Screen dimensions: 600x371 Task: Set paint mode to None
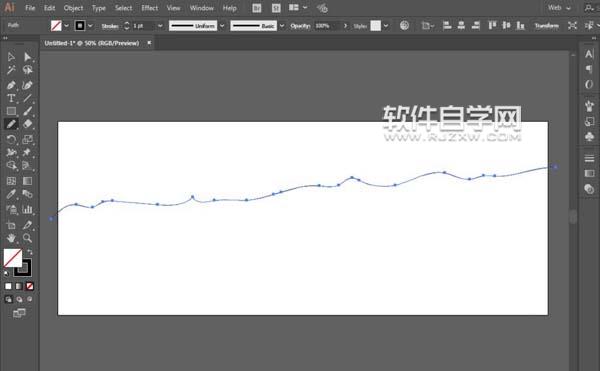point(29,286)
